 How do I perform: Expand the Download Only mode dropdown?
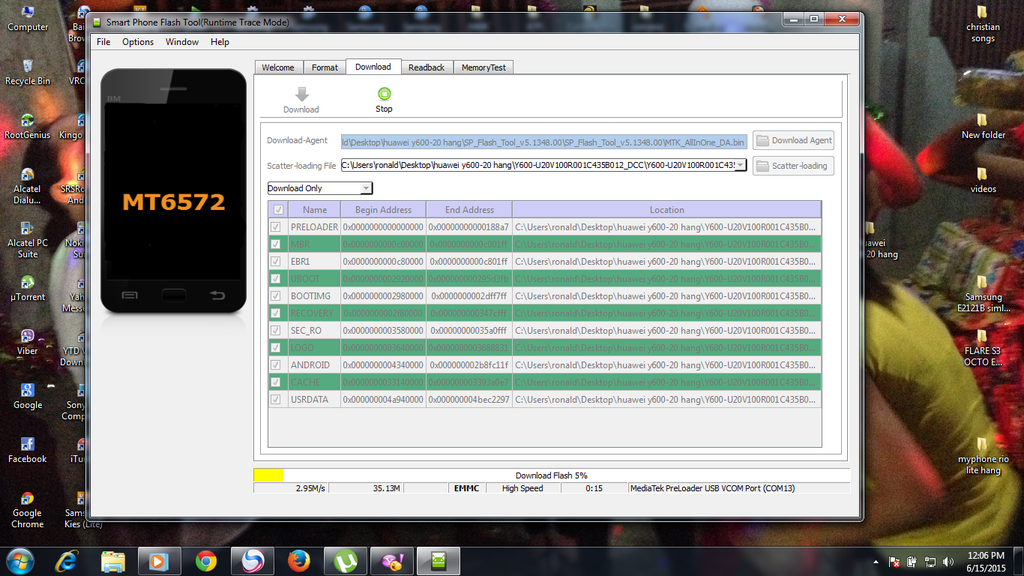pos(365,188)
